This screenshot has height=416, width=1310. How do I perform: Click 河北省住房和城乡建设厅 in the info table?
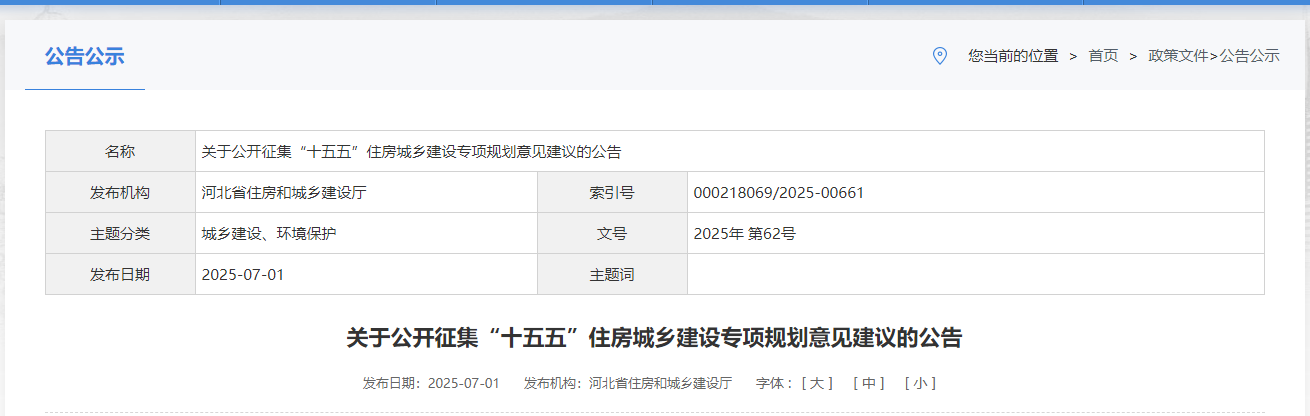click(x=284, y=192)
